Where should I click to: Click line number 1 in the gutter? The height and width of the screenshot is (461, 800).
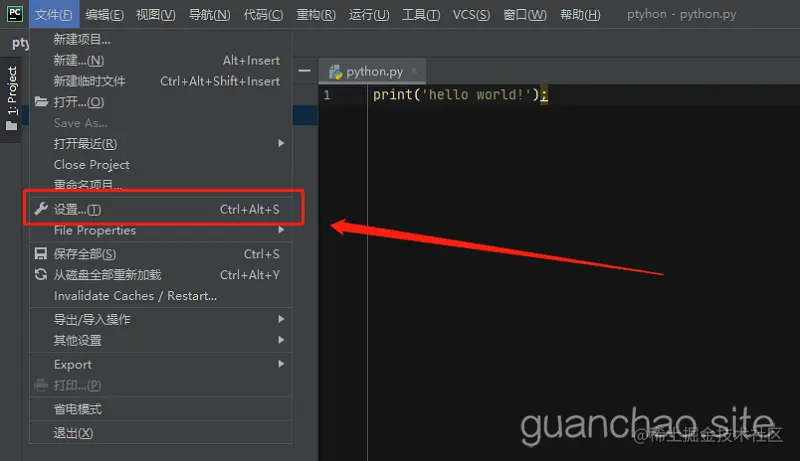(x=327, y=95)
